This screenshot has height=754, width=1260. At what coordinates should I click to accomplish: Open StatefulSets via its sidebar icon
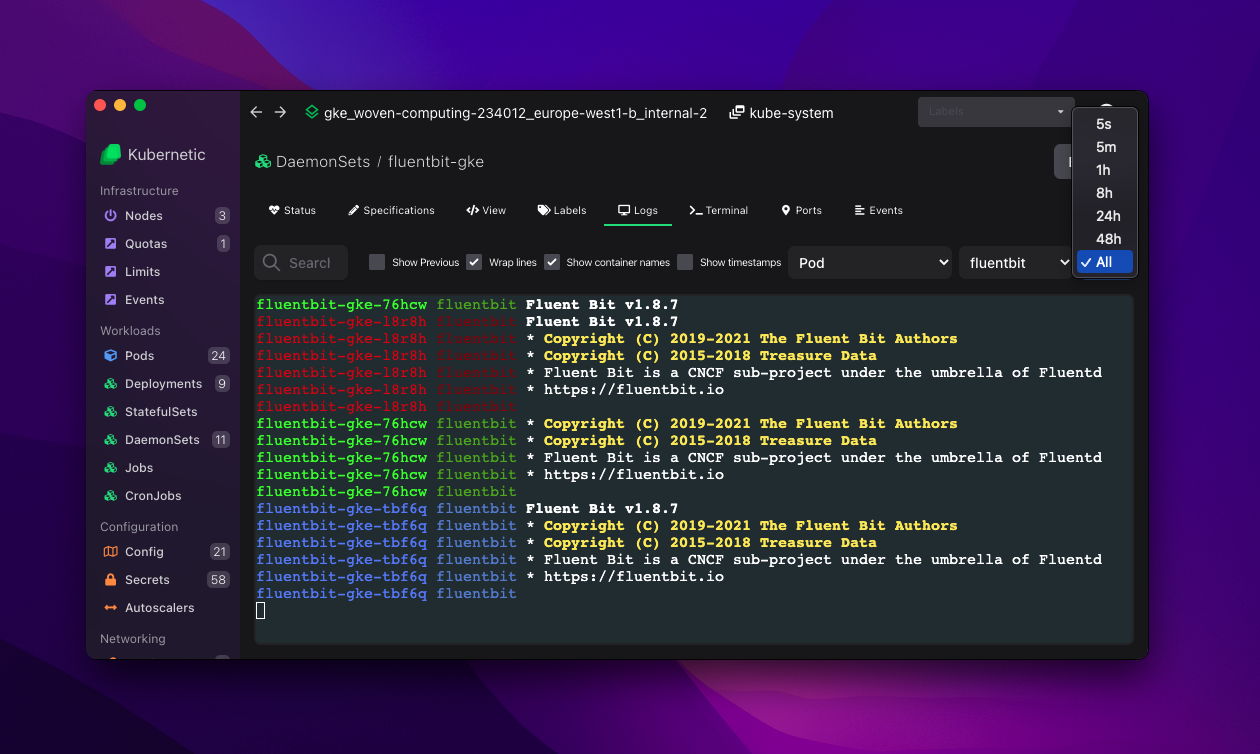click(111, 412)
